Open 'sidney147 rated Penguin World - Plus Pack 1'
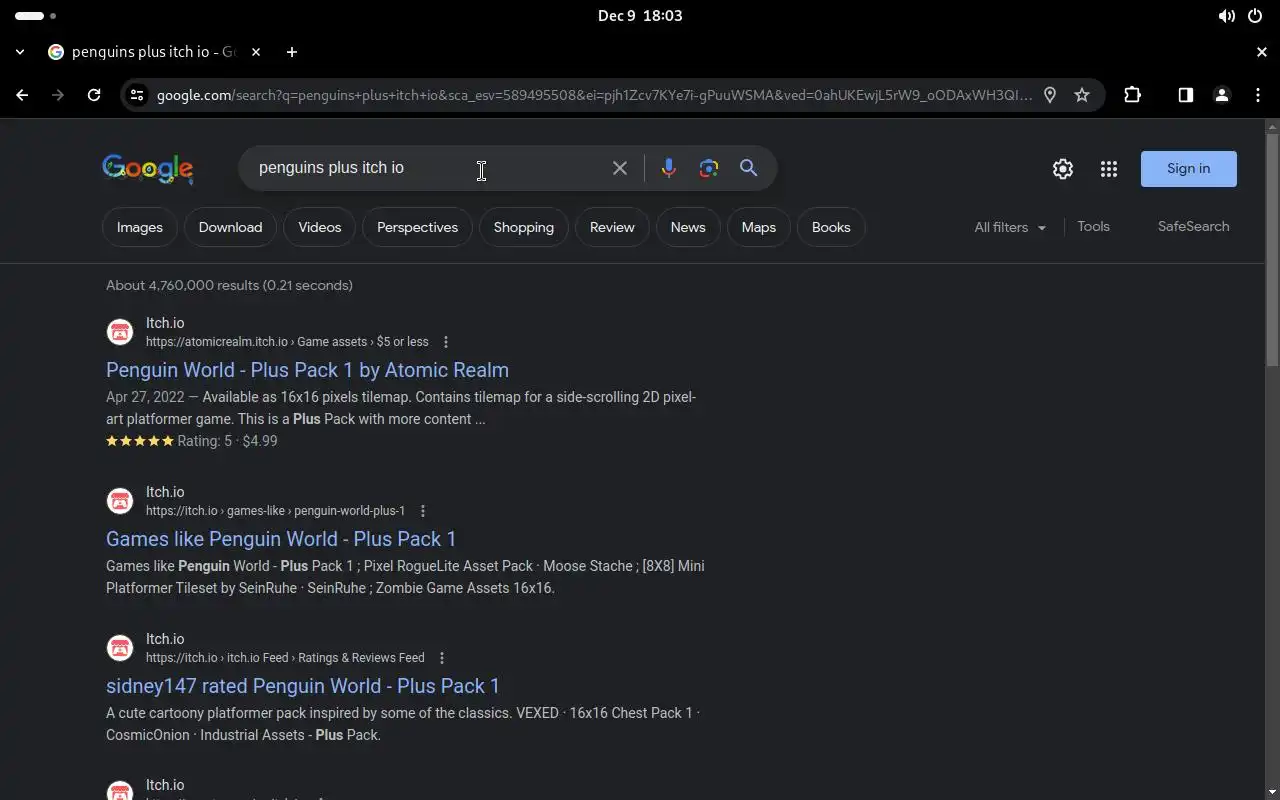 click(303, 686)
